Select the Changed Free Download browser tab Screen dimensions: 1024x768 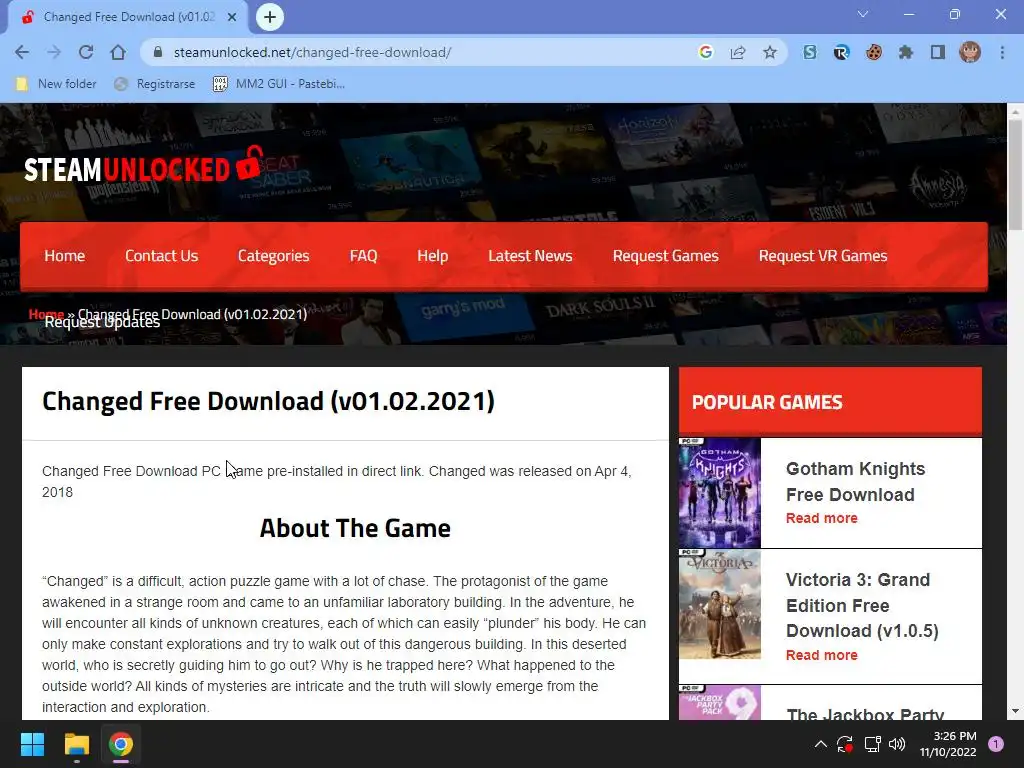(128, 17)
